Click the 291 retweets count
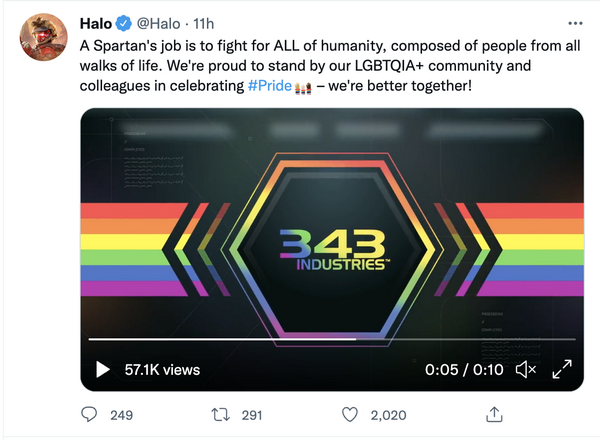Screen dimensions: 600x440 251,414
